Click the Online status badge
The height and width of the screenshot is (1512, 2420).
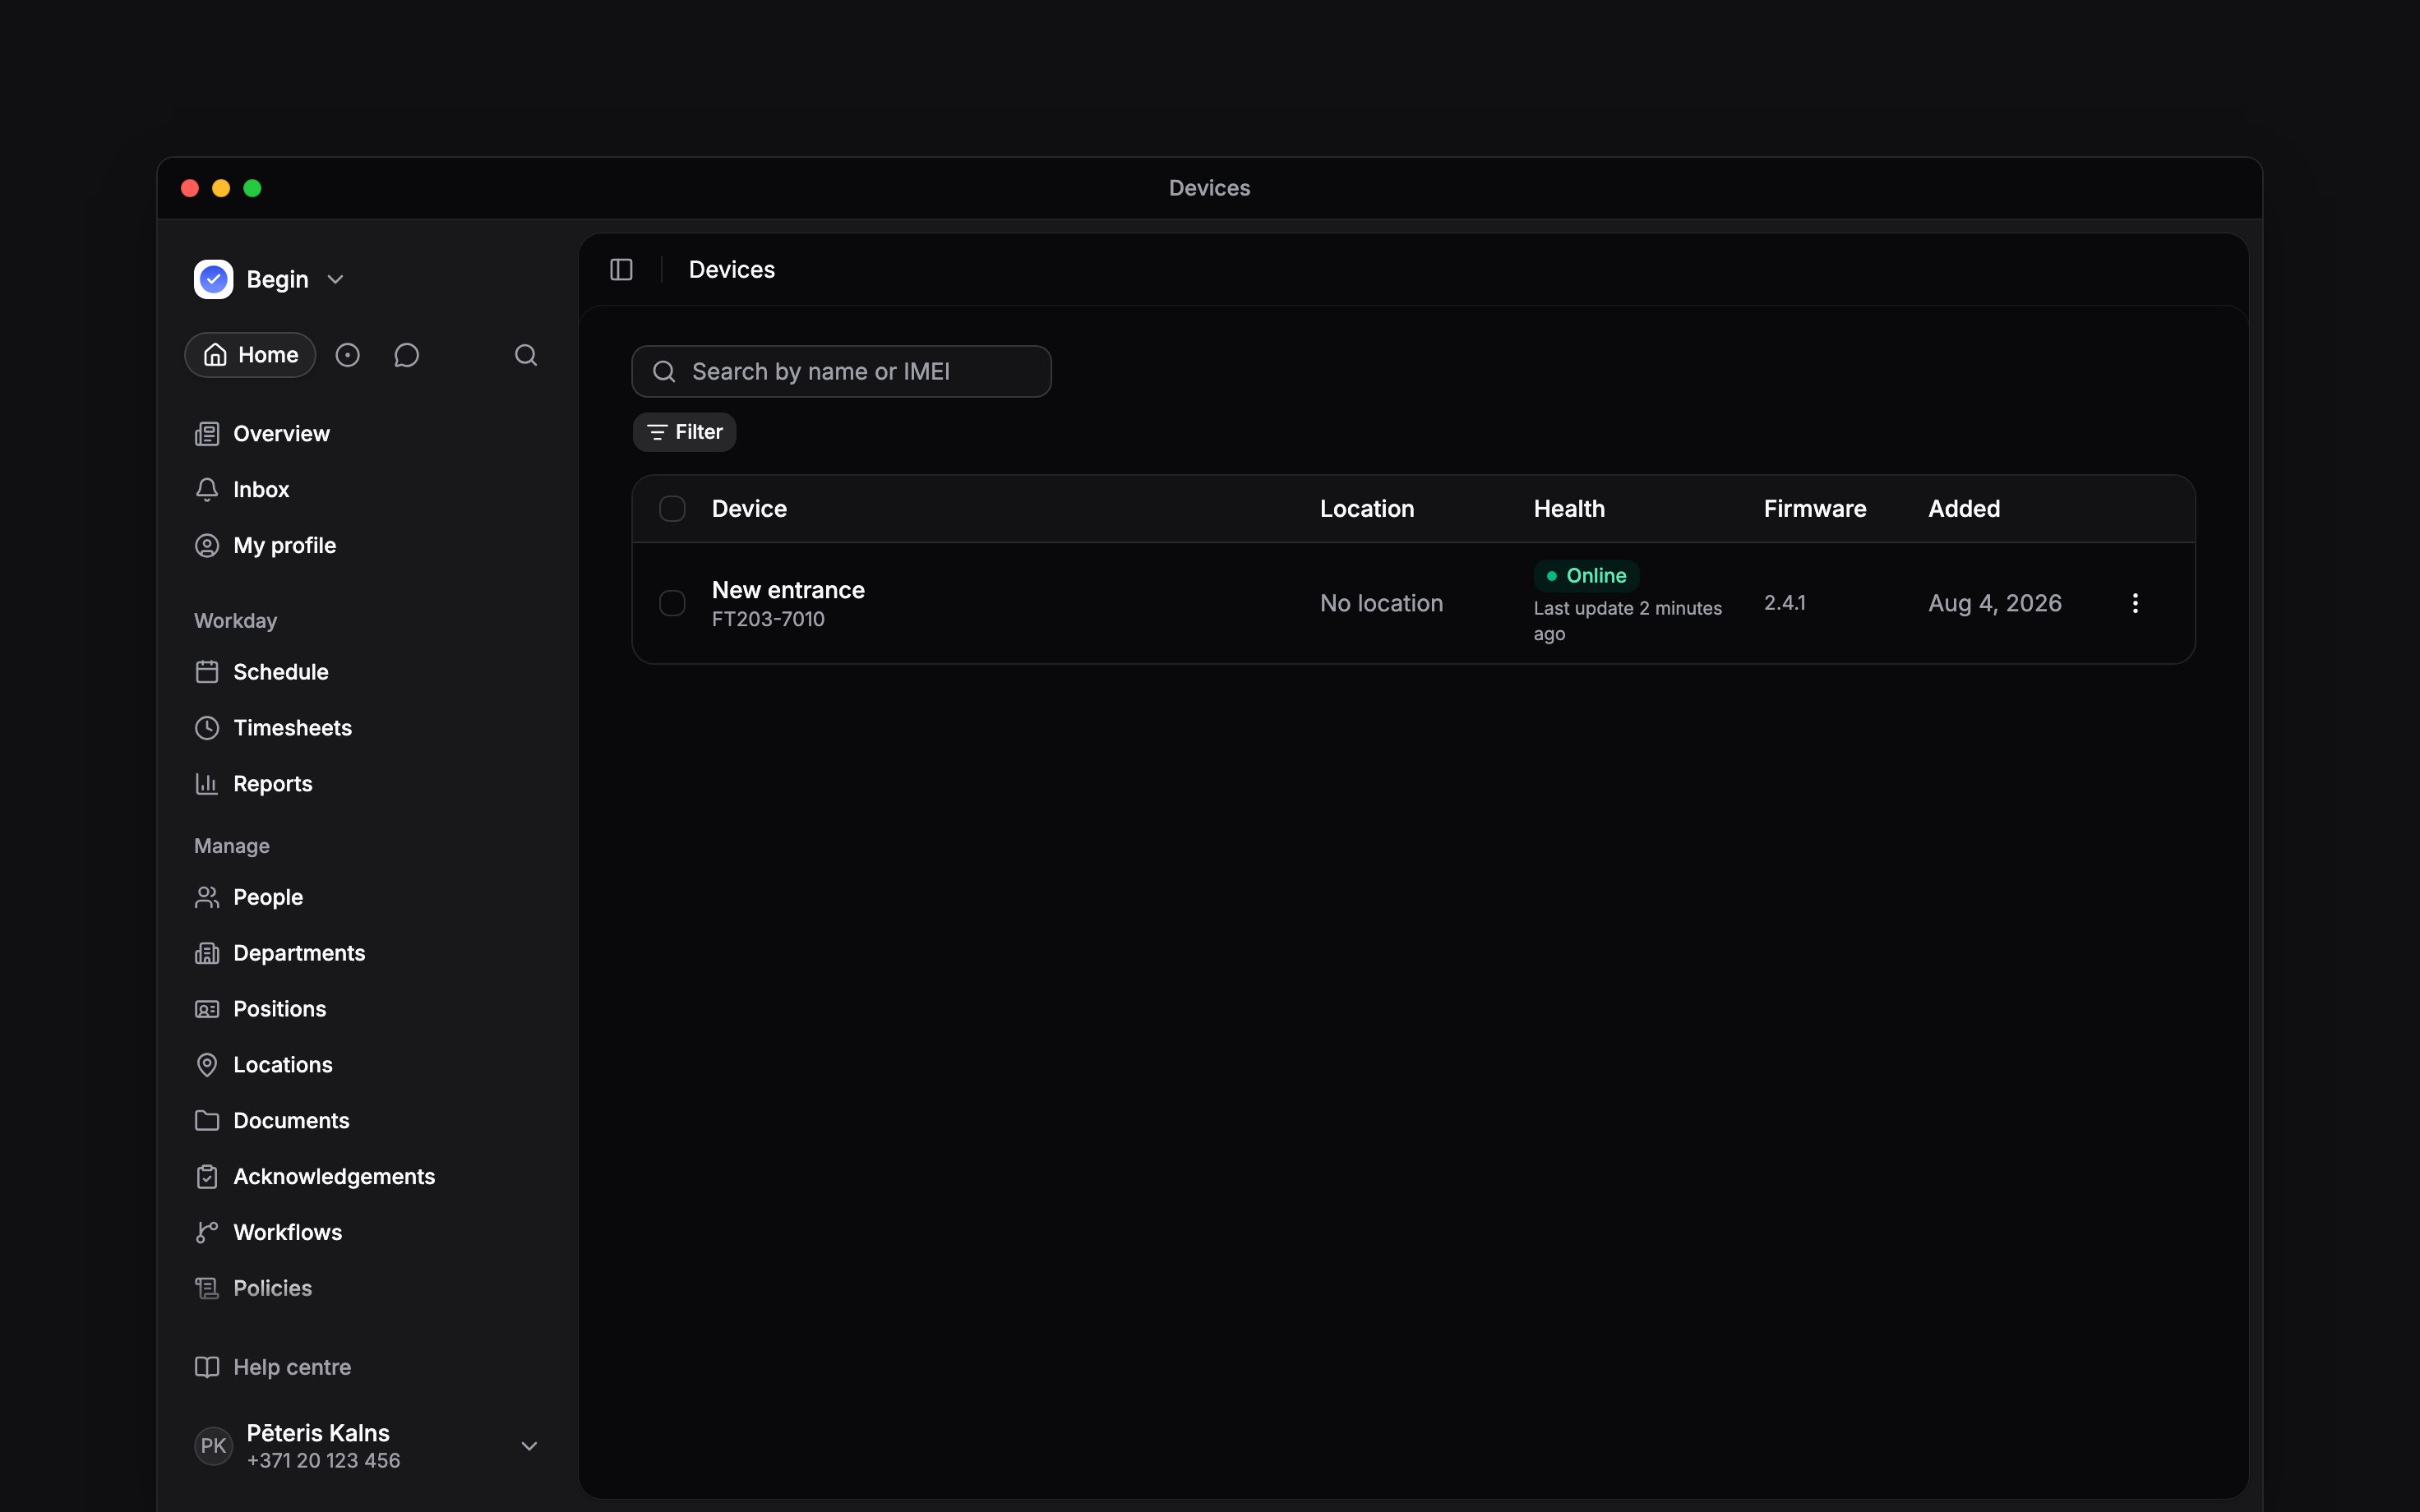1586,576
